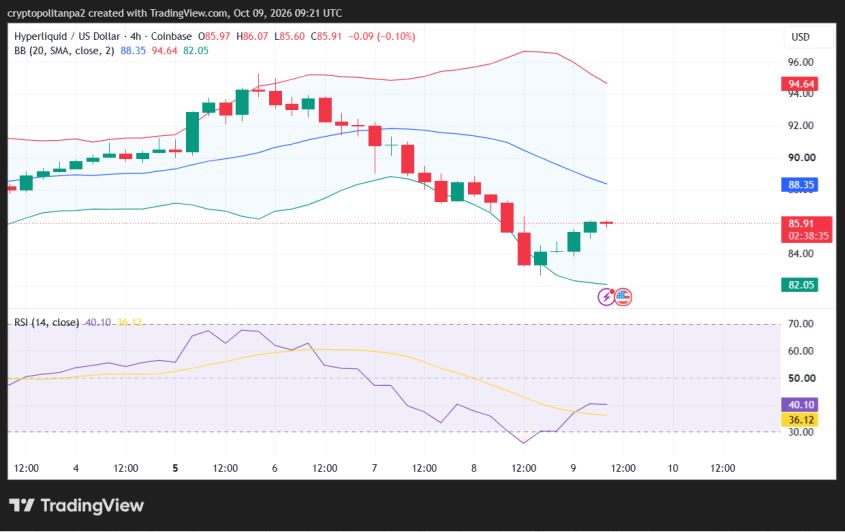The height and width of the screenshot is (532, 845).
Task: Click the change value −0.09 (−0.10%)
Action: click(x=382, y=36)
